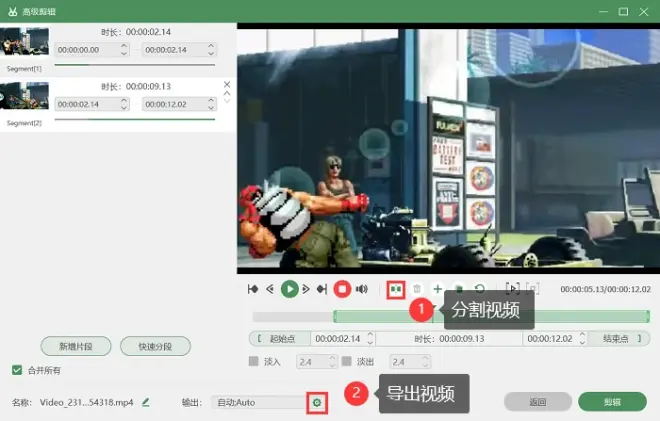Jump to the segment start with the skip-to-beginning icon
The image size is (660, 421).
(253, 289)
